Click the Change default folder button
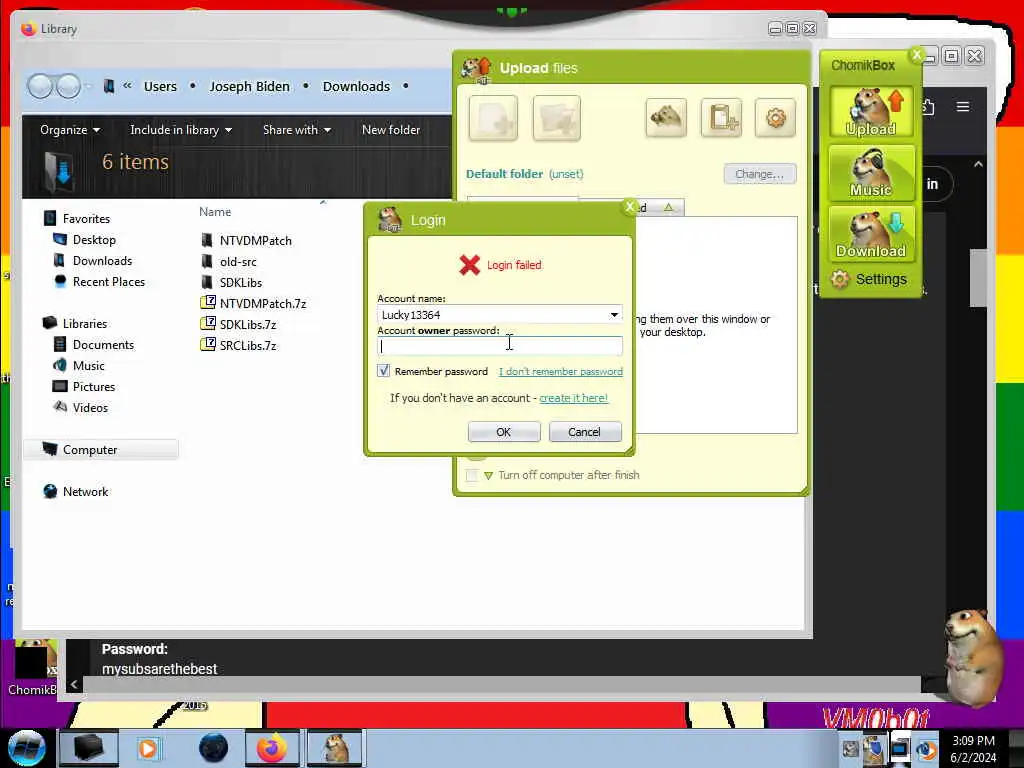1024x768 pixels. pos(760,174)
